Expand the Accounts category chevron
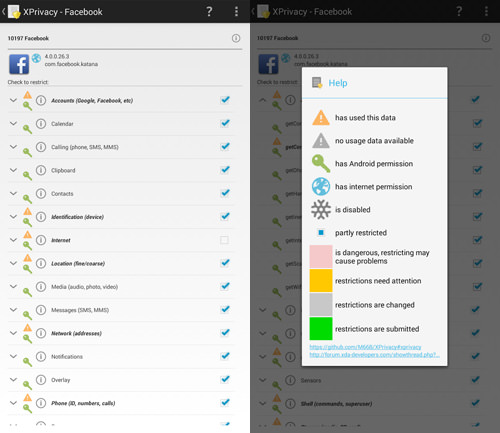Viewport: 500px width, 433px height. (13, 100)
